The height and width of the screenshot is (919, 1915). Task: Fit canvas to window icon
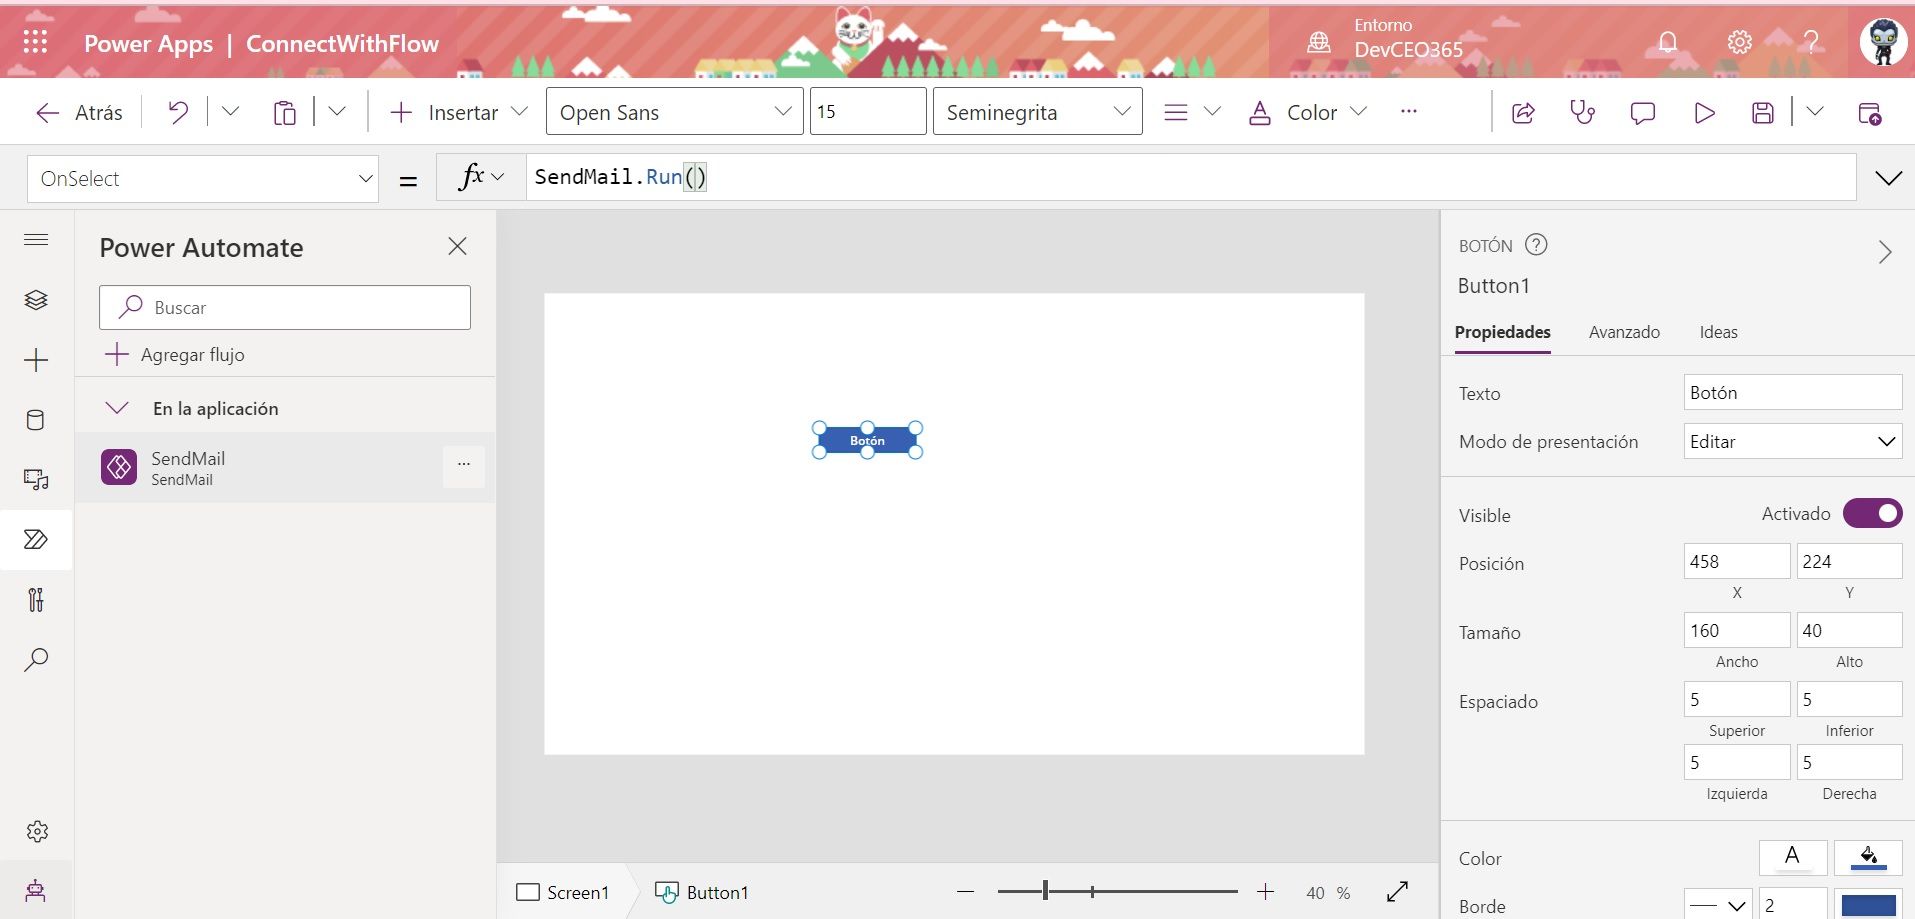click(1398, 892)
